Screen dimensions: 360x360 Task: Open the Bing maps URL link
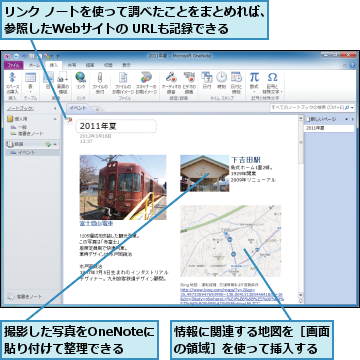tap(231, 297)
